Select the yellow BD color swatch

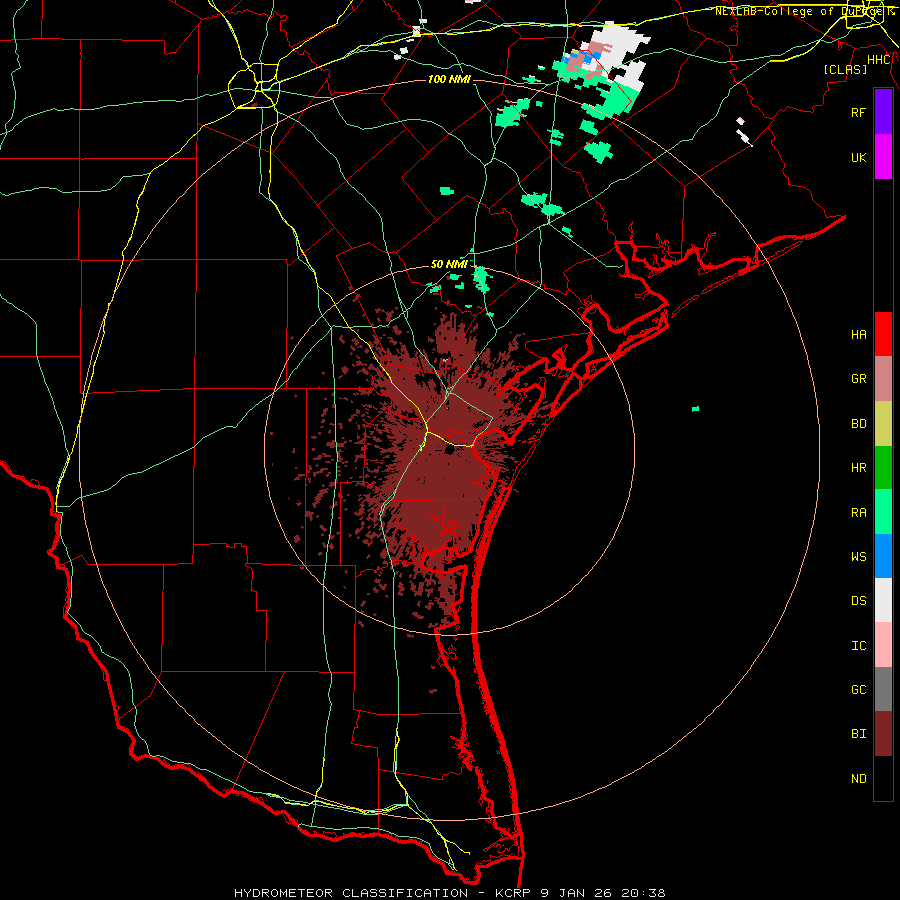(x=883, y=424)
